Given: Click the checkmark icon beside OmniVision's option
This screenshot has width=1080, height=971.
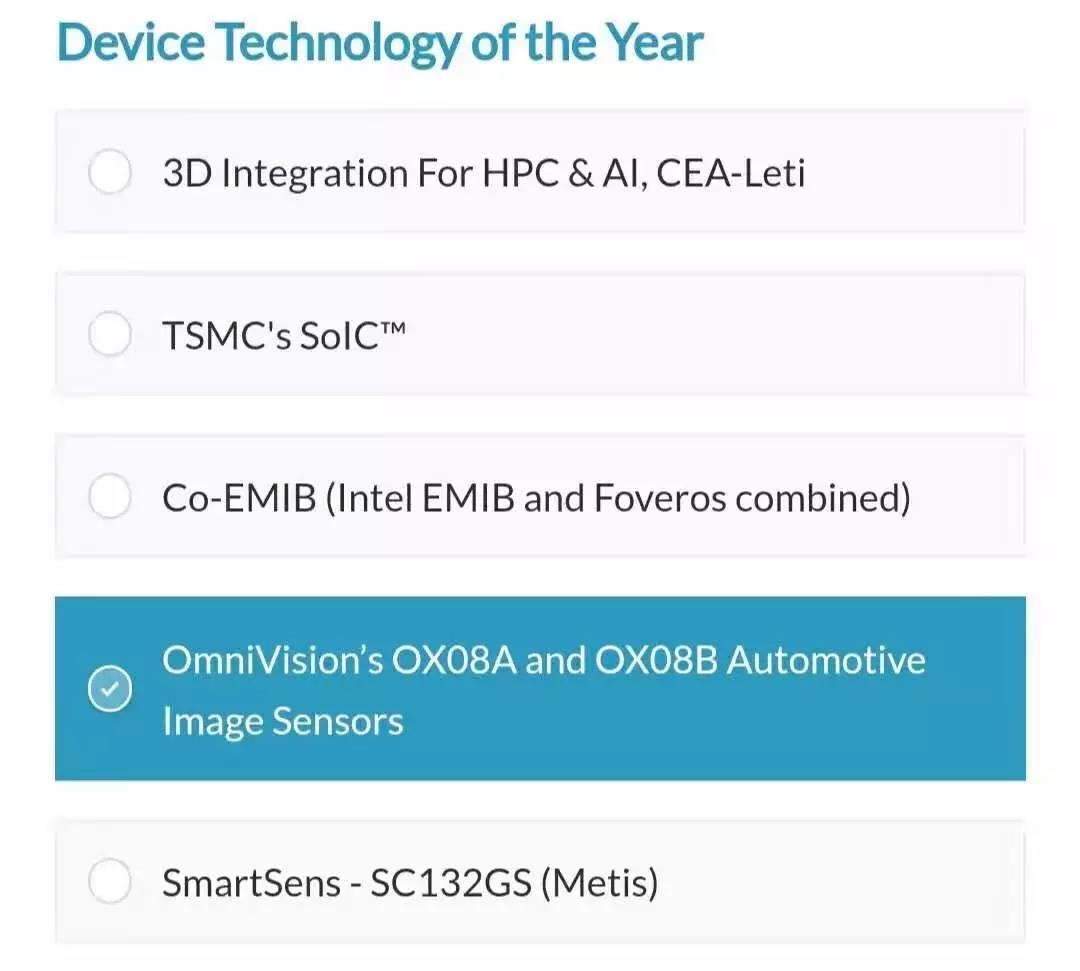Looking at the screenshot, I should pos(110,689).
